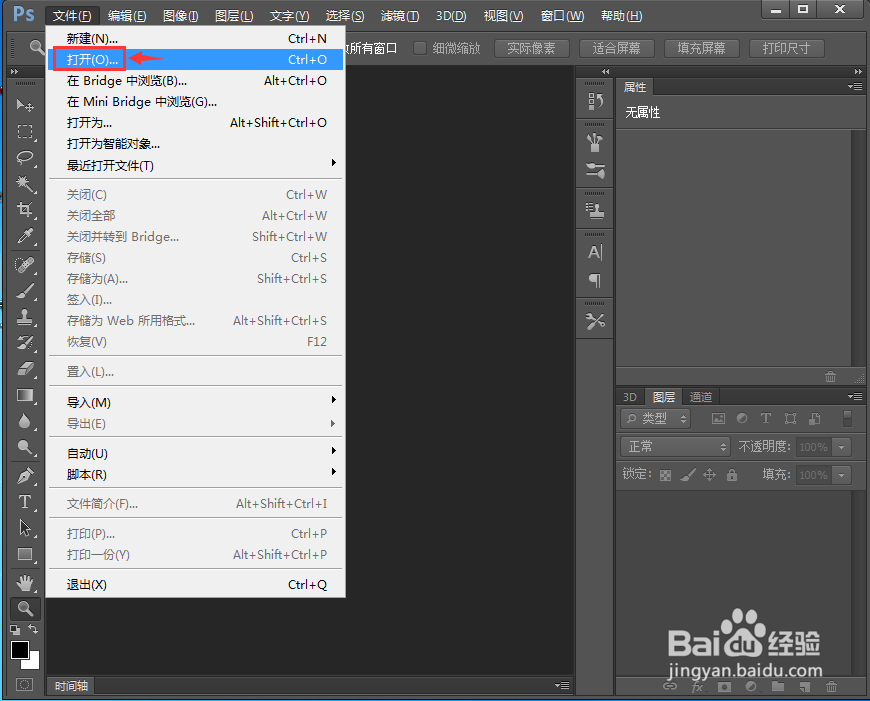Swap foreground and background colors

pos(33,629)
